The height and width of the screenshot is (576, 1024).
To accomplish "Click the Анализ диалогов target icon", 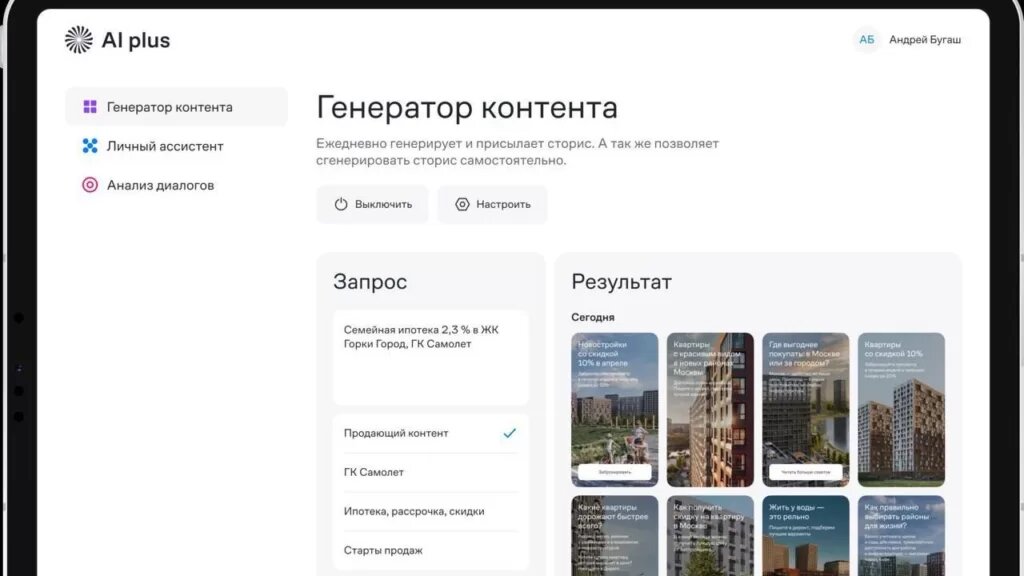I will coord(90,185).
